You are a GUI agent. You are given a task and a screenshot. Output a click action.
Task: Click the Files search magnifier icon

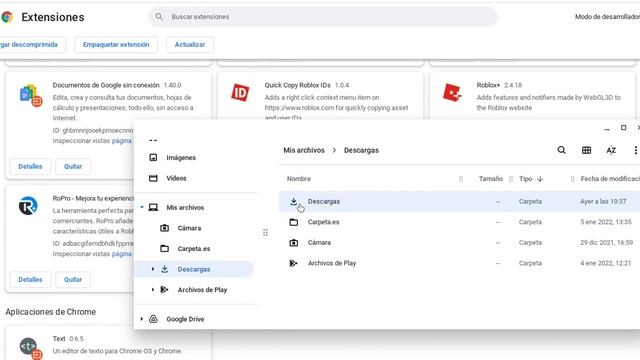click(562, 150)
